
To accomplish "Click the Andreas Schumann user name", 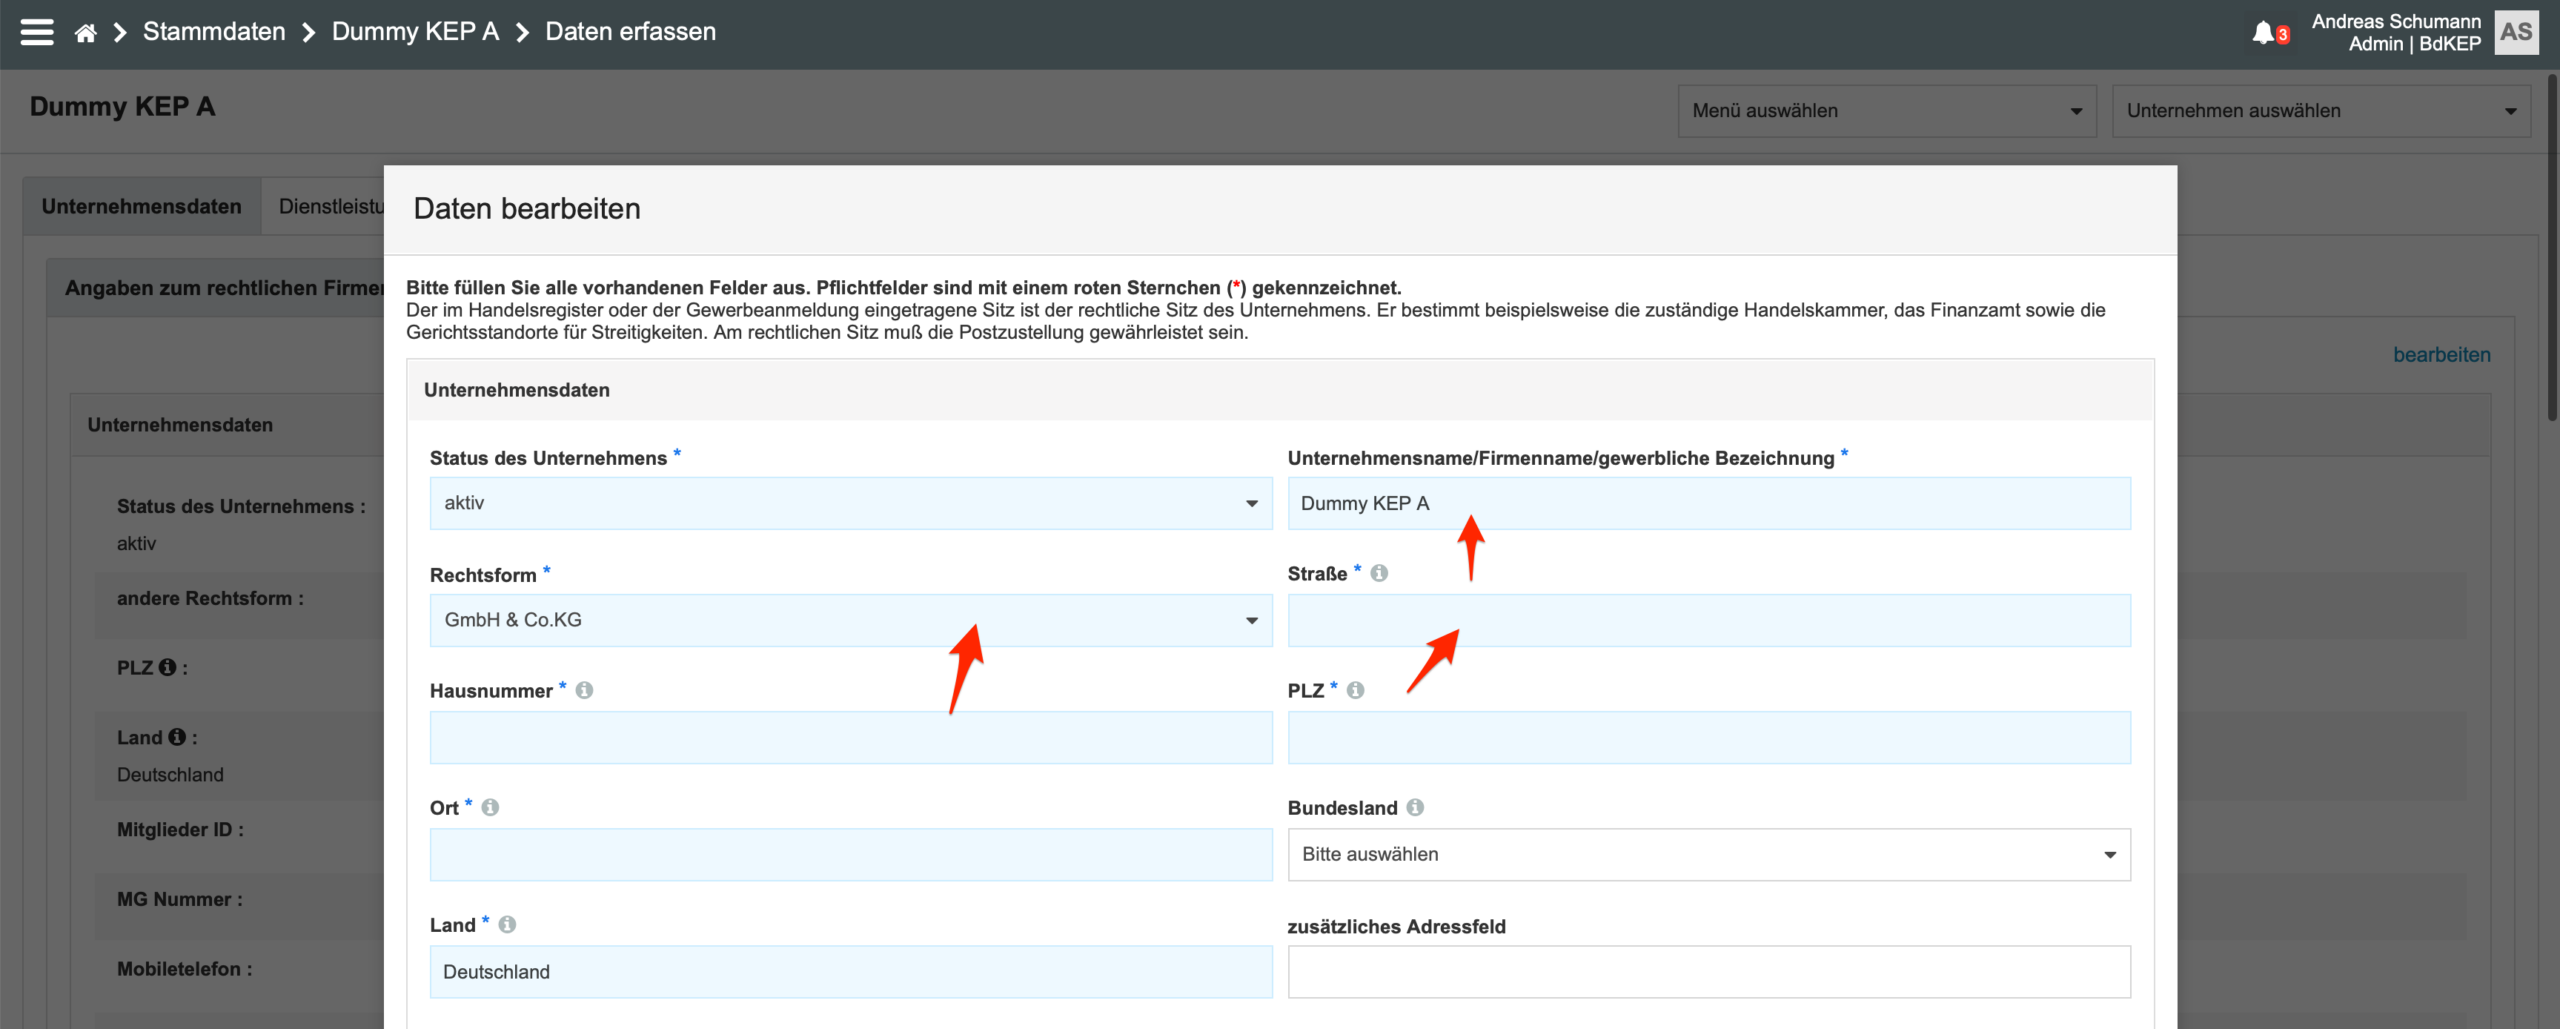I will (2396, 21).
